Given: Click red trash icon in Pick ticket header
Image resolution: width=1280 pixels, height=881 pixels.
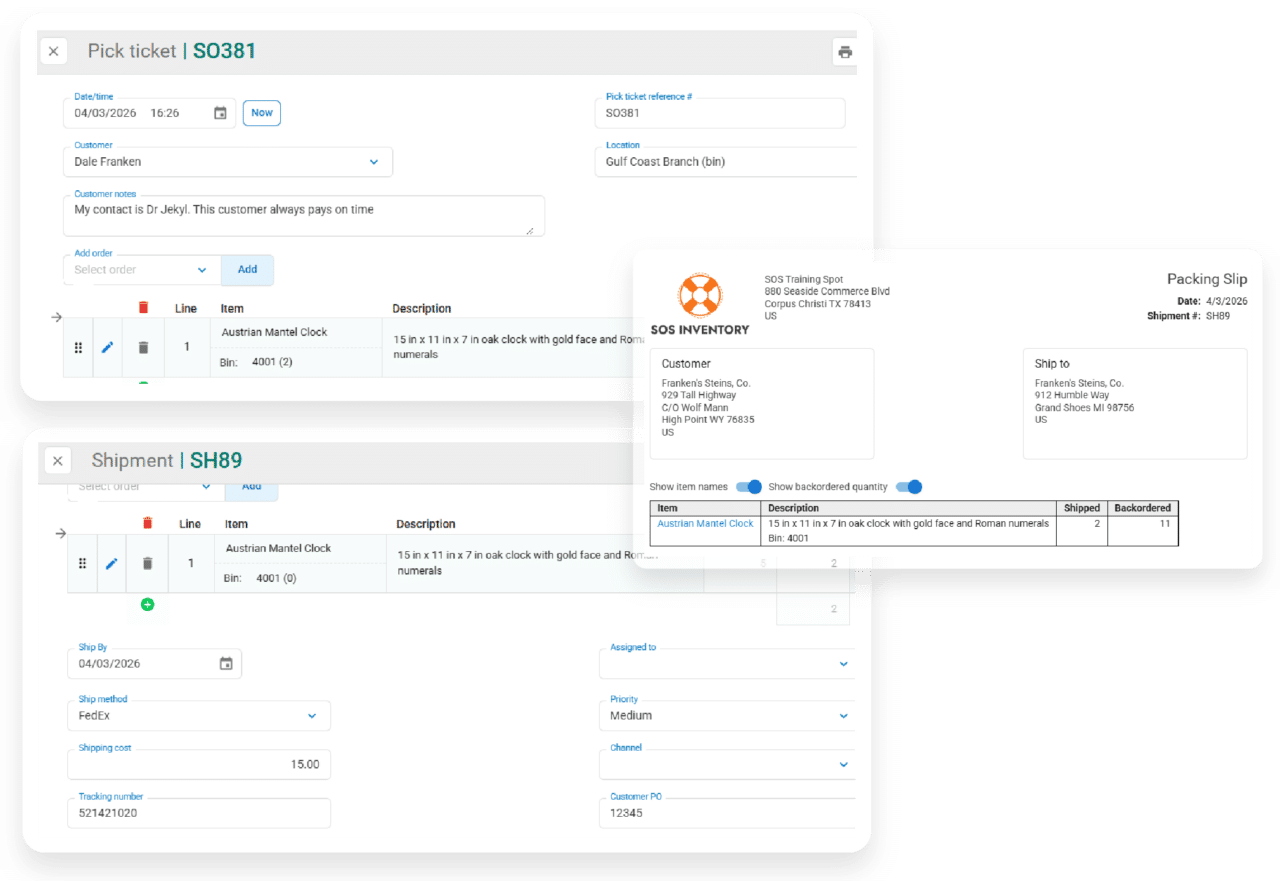Looking at the screenshot, I should (143, 308).
